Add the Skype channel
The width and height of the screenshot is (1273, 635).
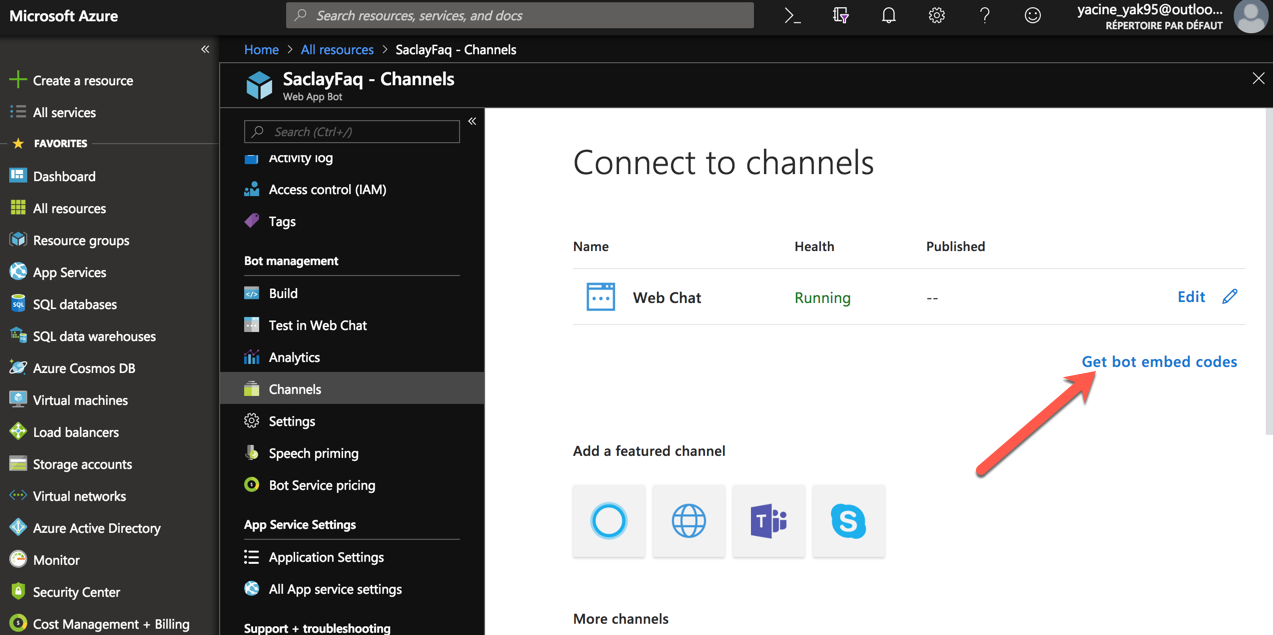coord(849,521)
